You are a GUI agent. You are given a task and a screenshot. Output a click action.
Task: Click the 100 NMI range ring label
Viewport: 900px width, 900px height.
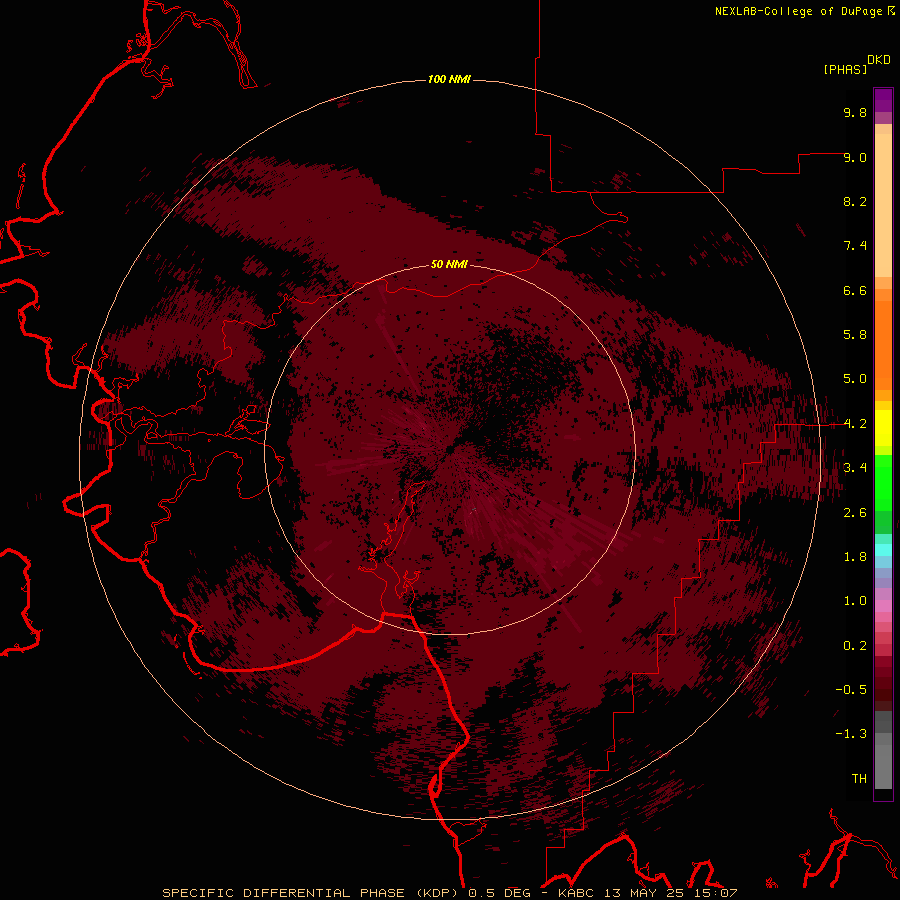click(449, 79)
